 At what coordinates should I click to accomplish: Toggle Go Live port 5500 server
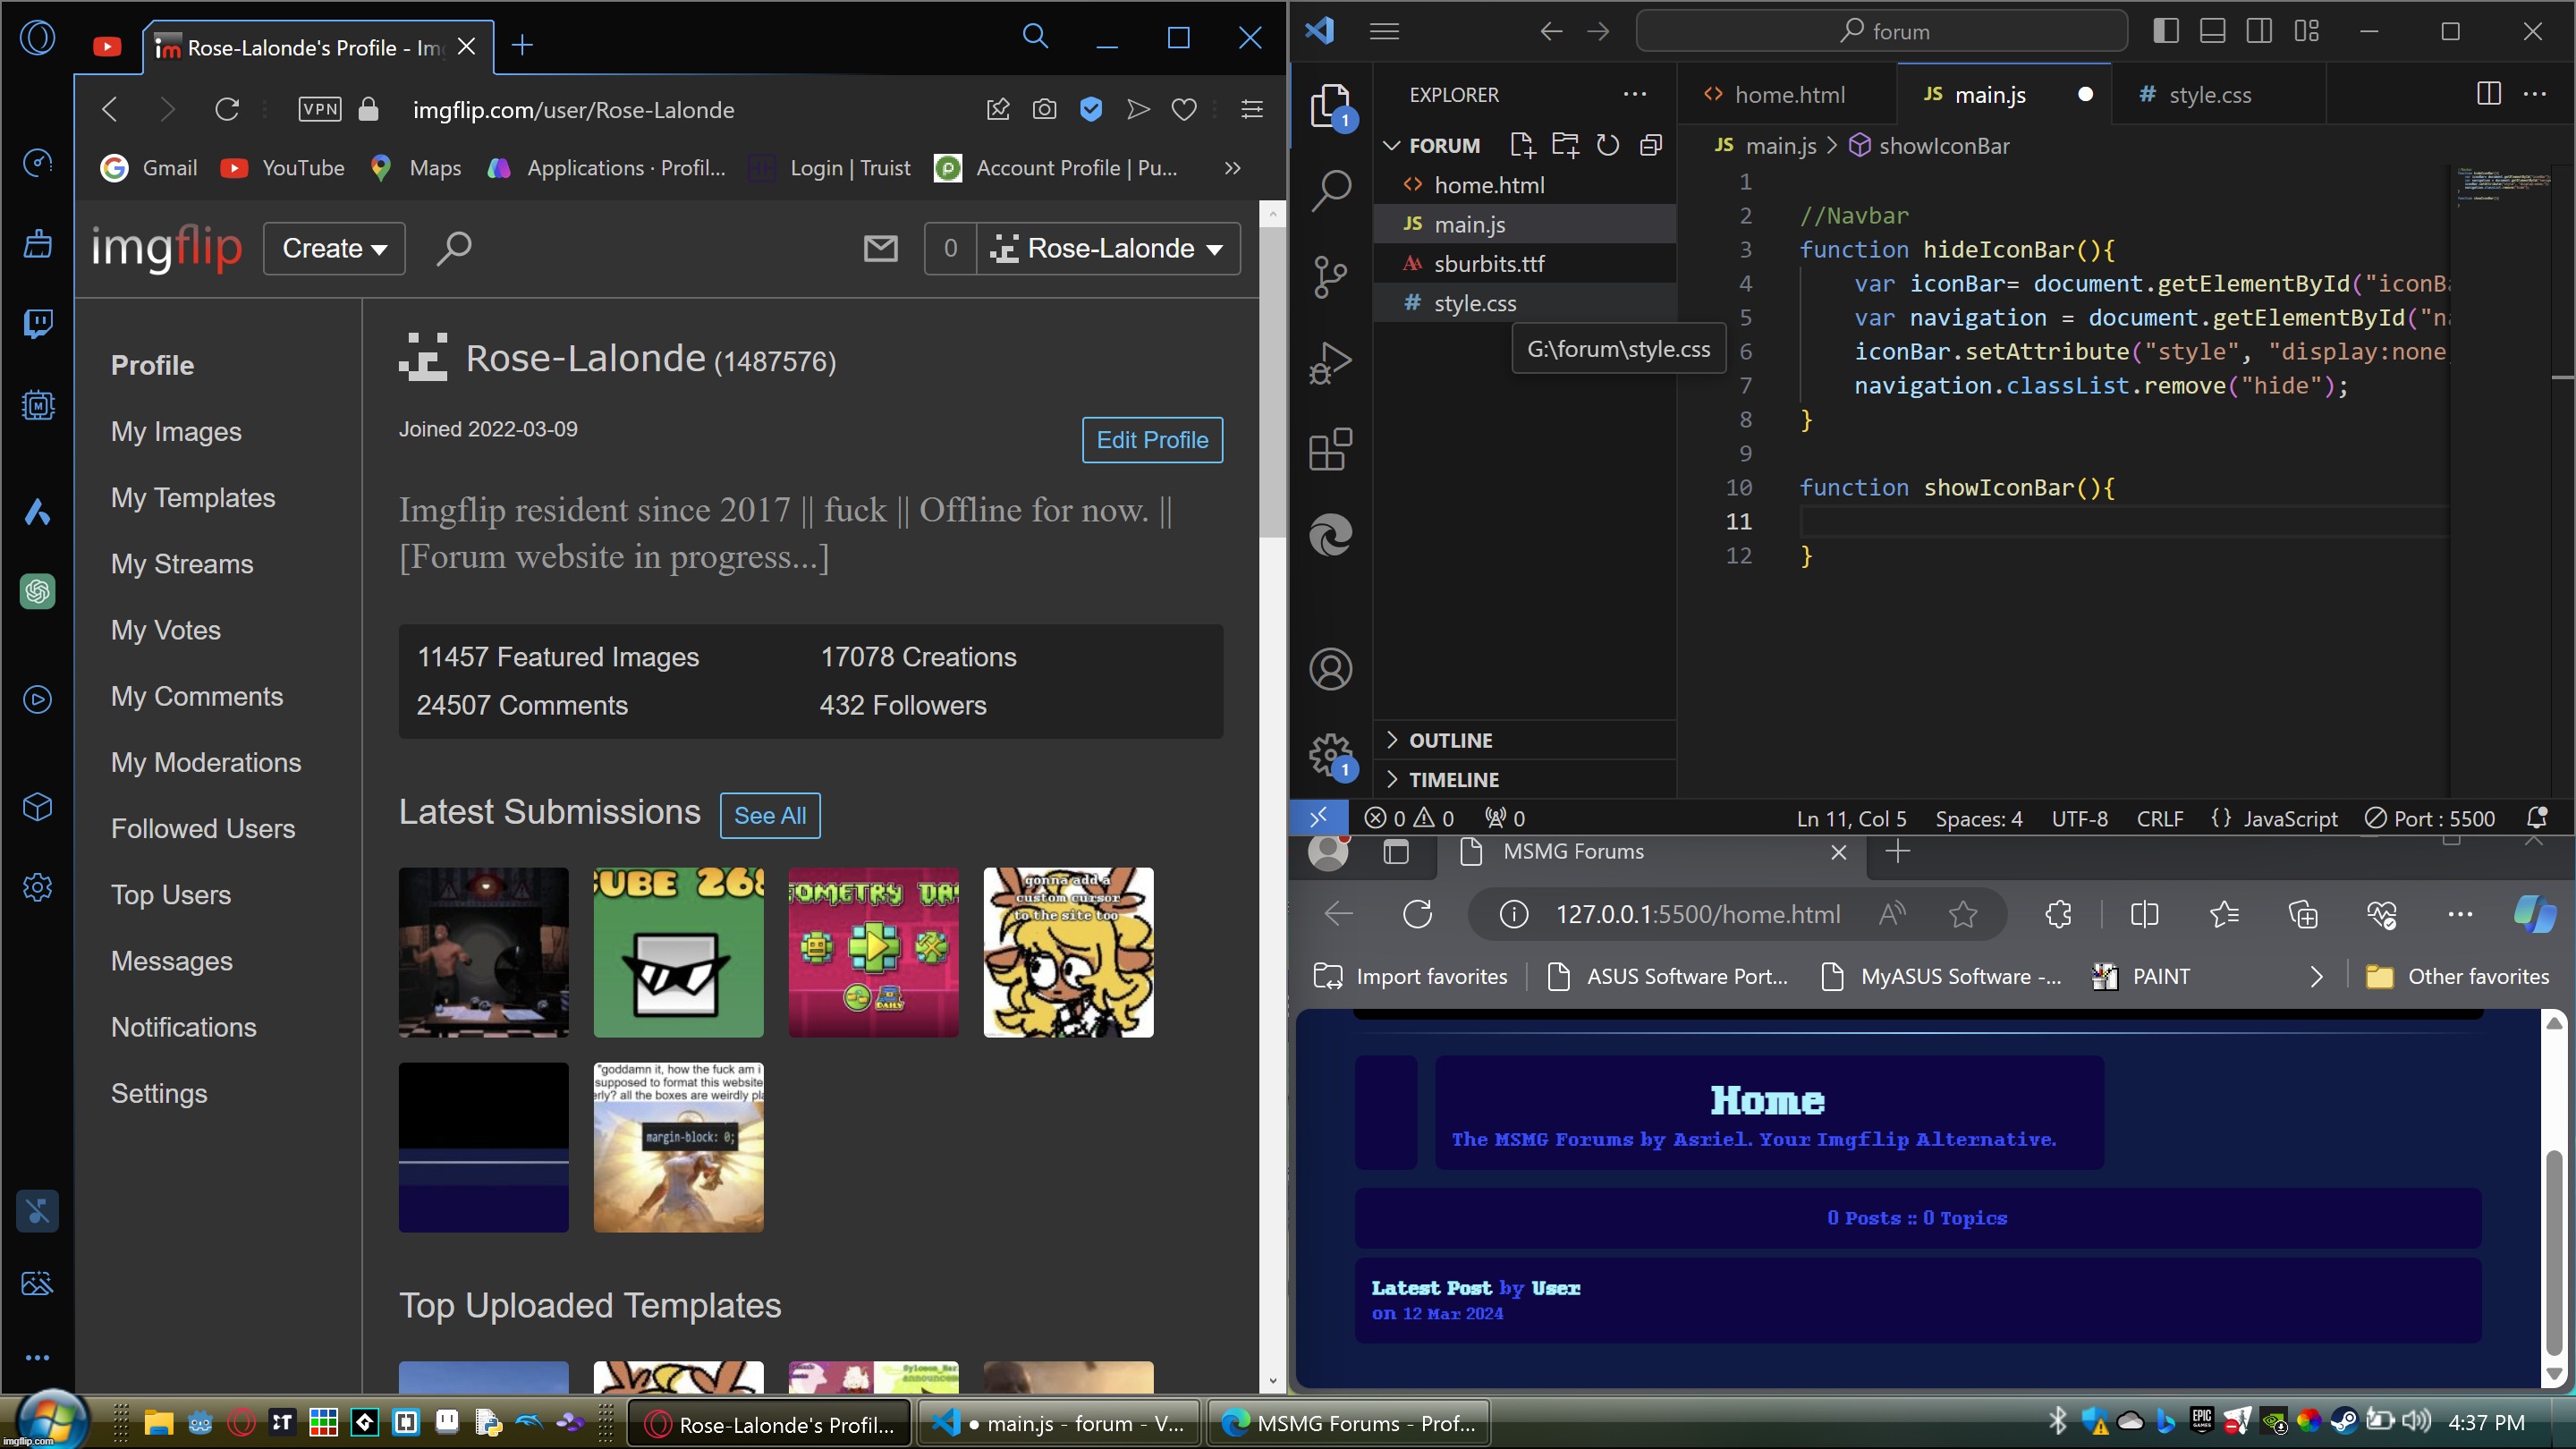point(2430,818)
